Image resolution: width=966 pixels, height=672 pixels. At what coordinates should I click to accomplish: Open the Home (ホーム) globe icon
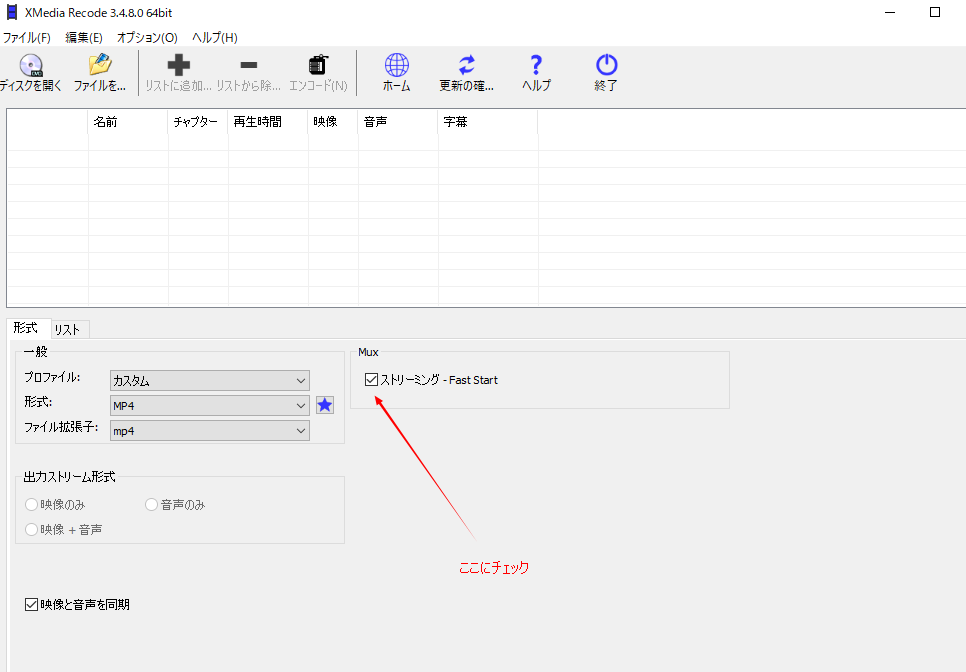(x=397, y=66)
